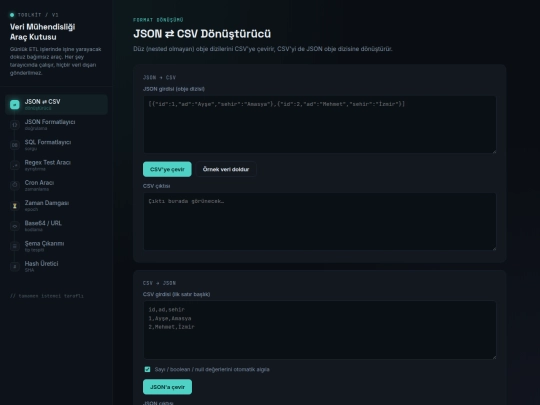Click the Cron Aracı clock icon
Image resolution: width=540 pixels, height=405 pixels.
coord(15,185)
